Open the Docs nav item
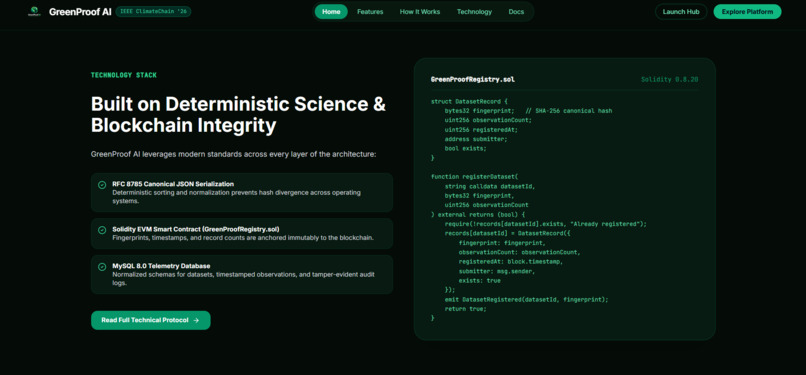806x375 pixels. 516,12
